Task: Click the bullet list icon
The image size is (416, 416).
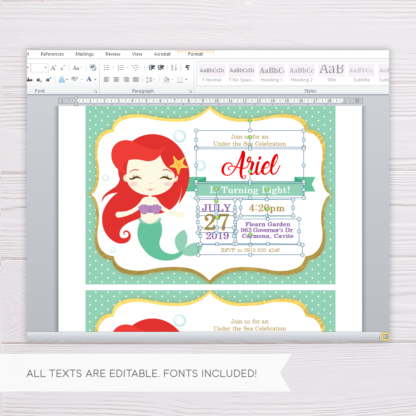Action: pos(106,68)
